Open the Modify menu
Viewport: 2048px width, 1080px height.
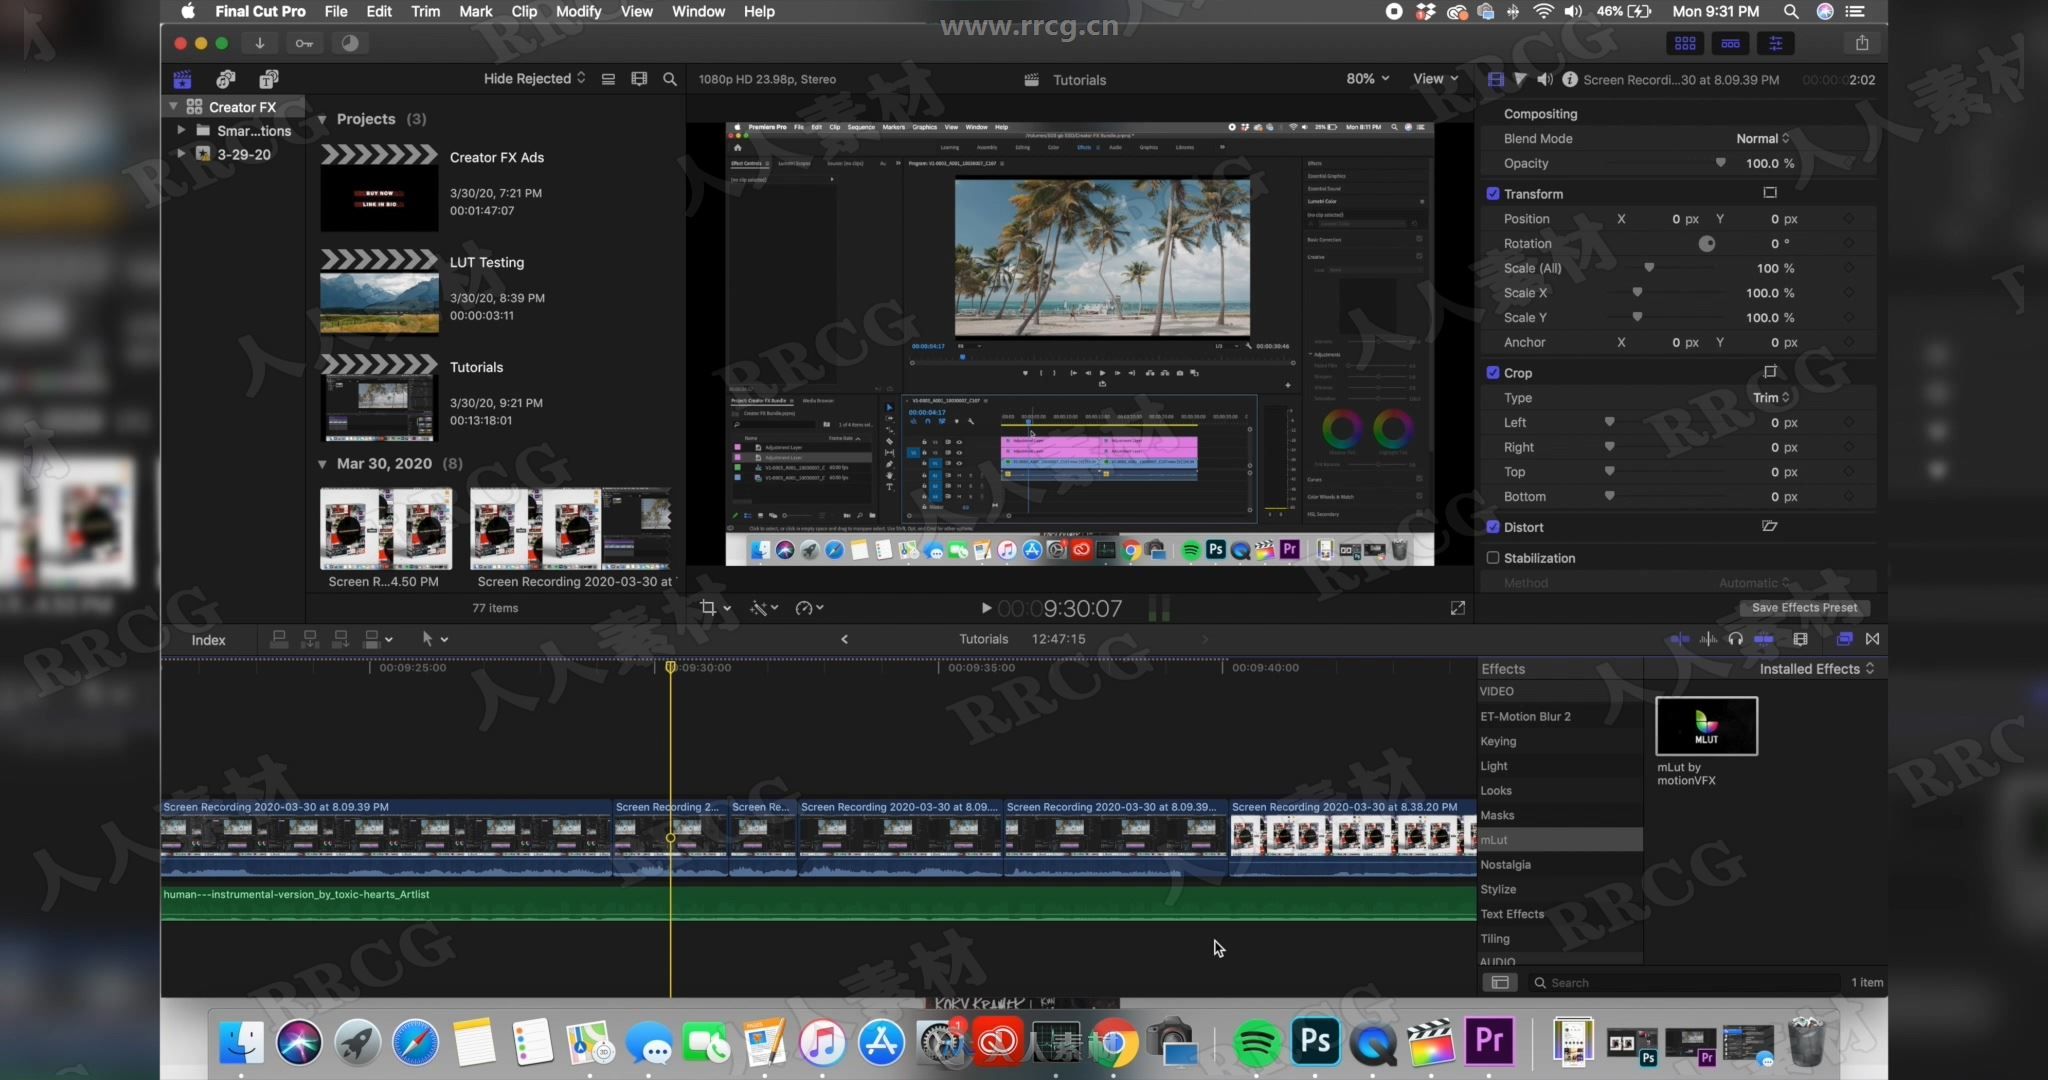coord(578,12)
